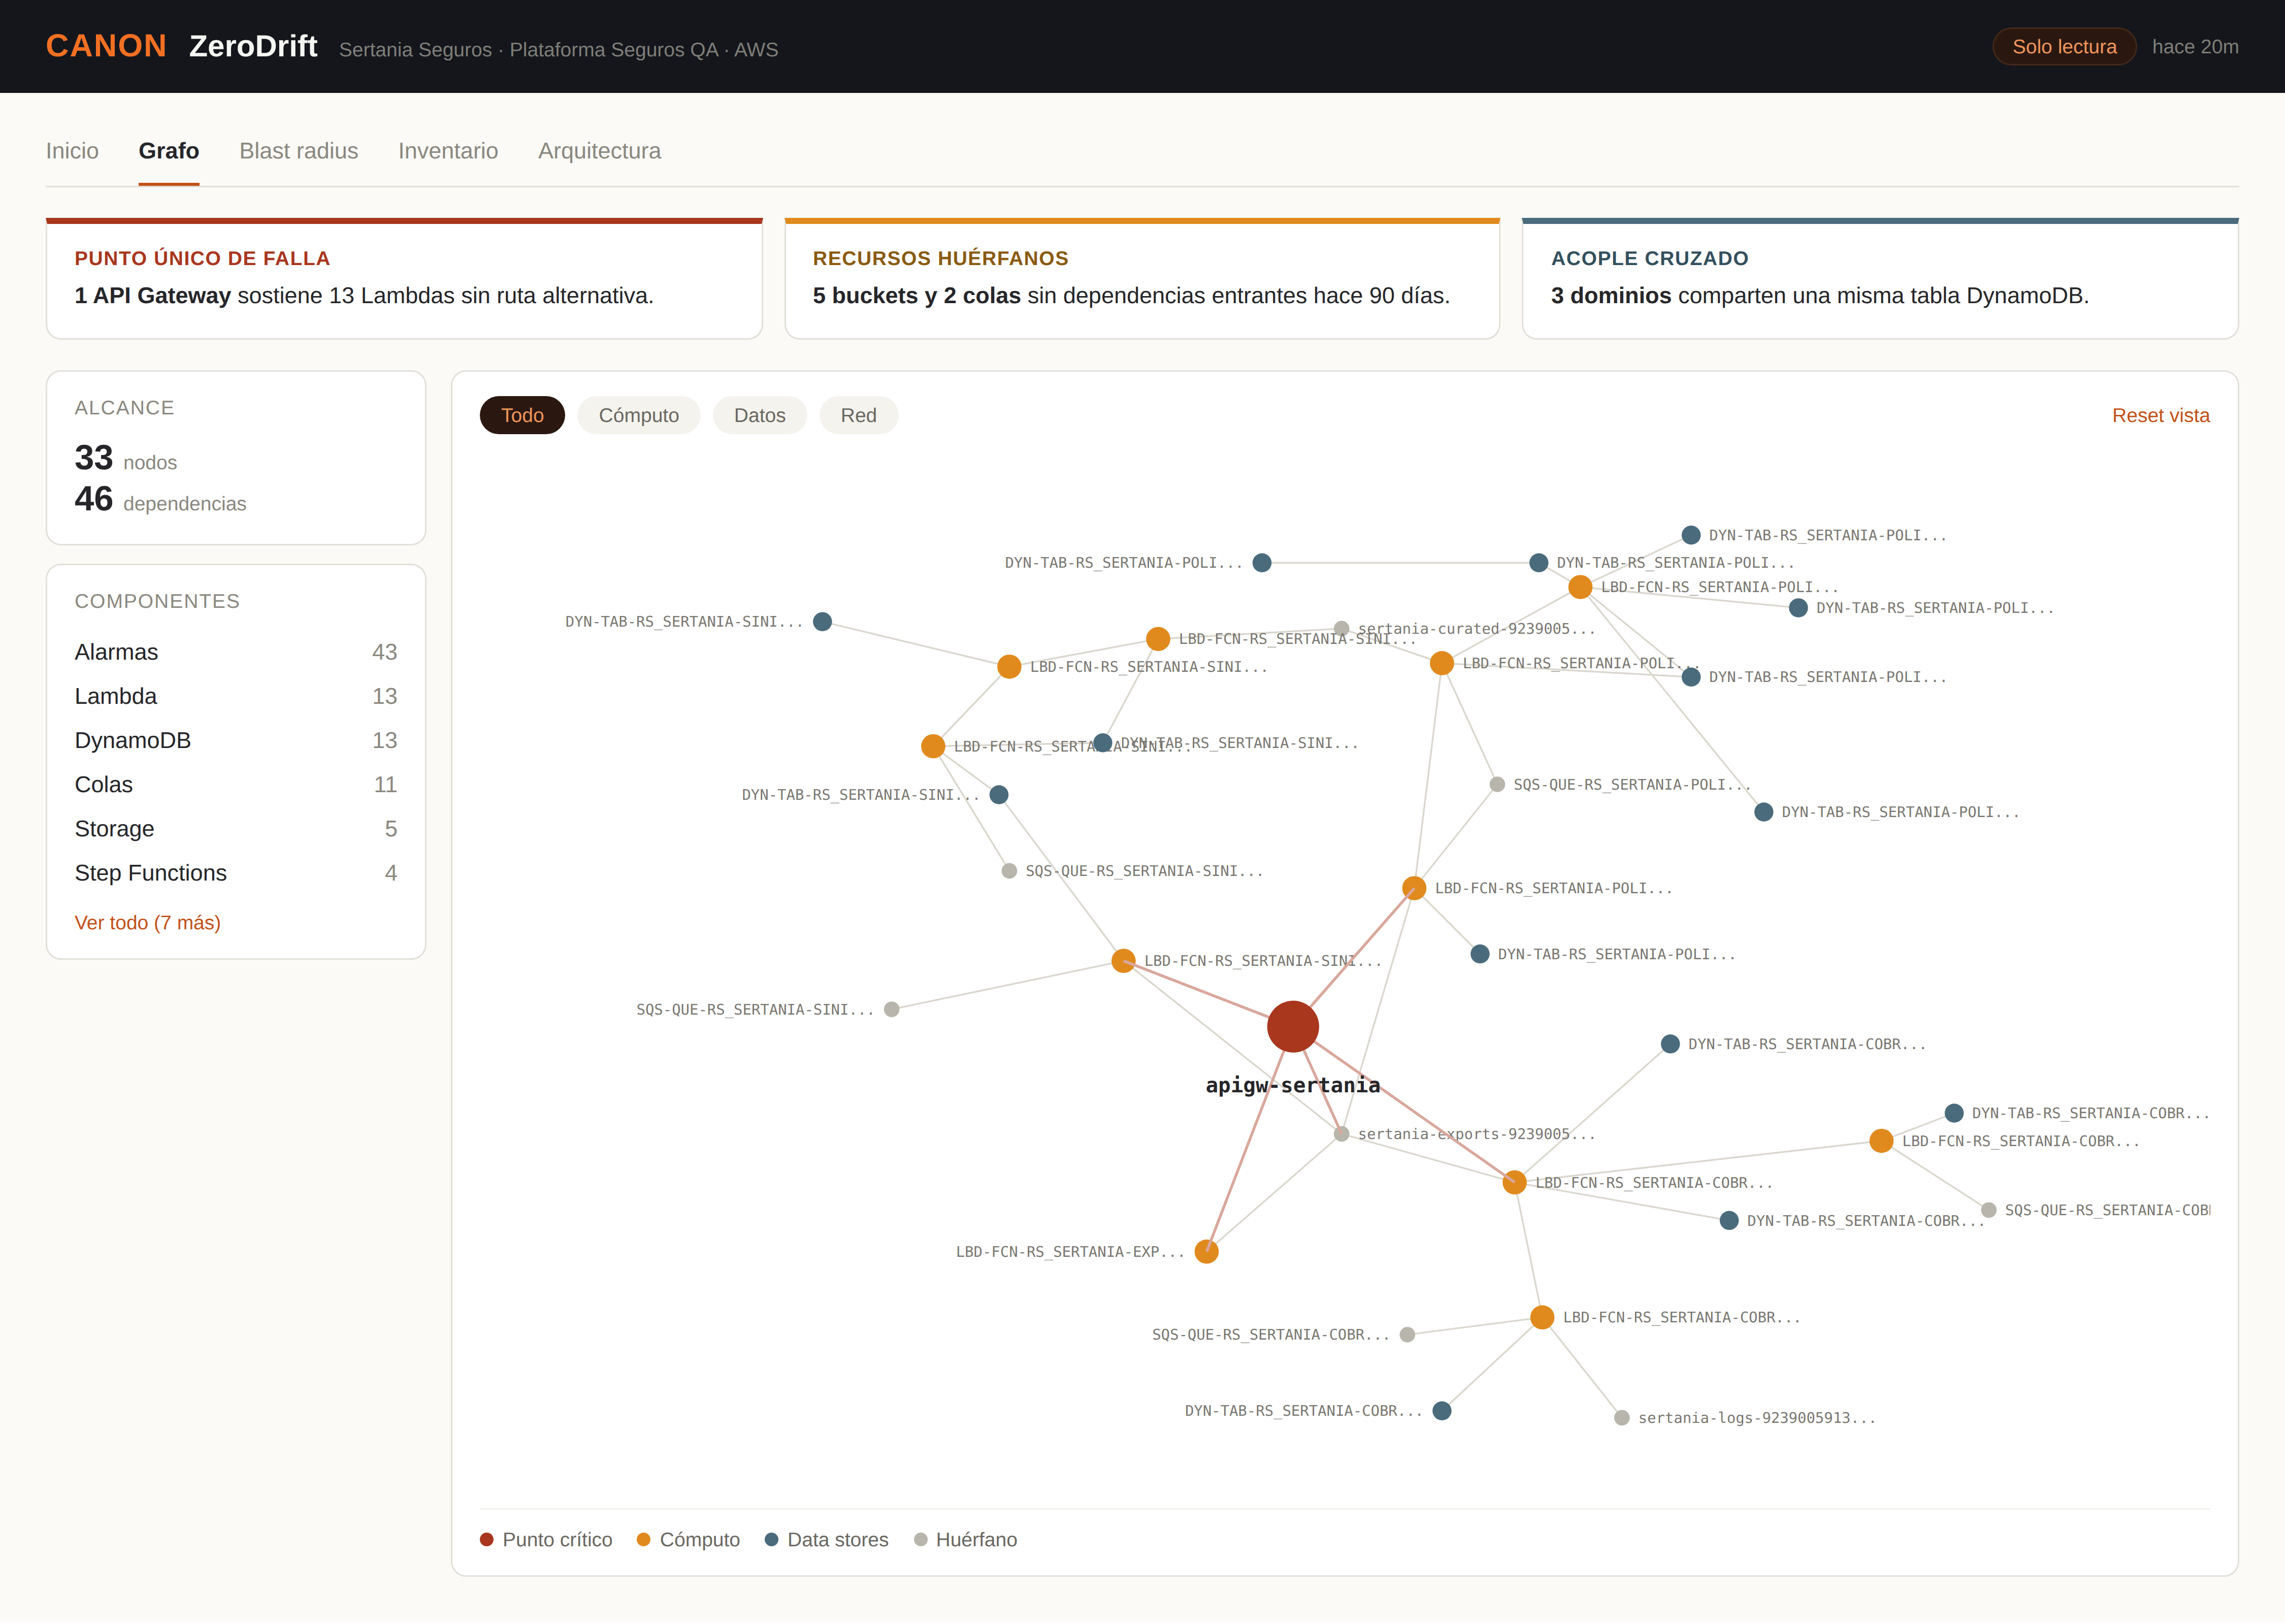Select the sertania-curated-9239005 bucket node
The height and width of the screenshot is (1624, 2285).
pos(1341,628)
